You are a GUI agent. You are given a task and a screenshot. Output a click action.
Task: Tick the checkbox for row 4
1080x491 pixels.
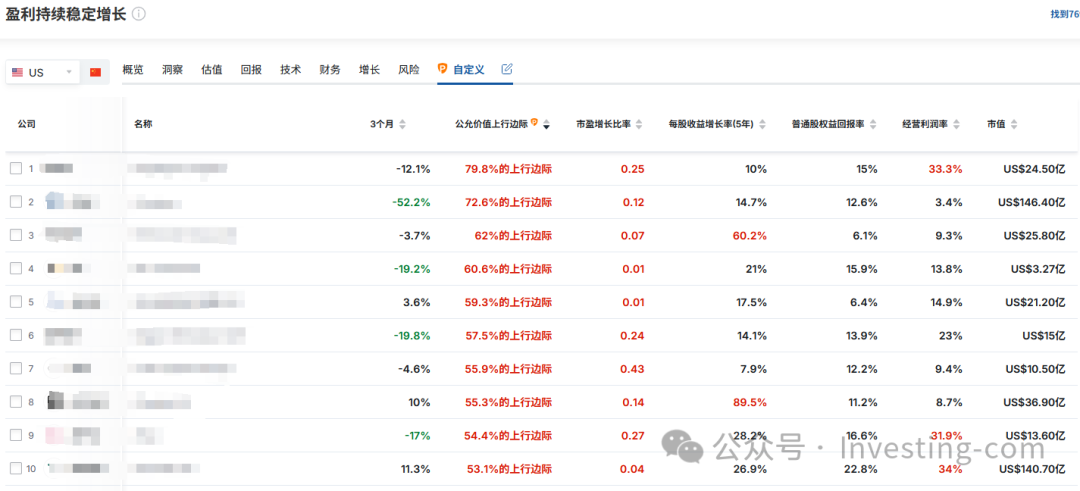click(16, 269)
